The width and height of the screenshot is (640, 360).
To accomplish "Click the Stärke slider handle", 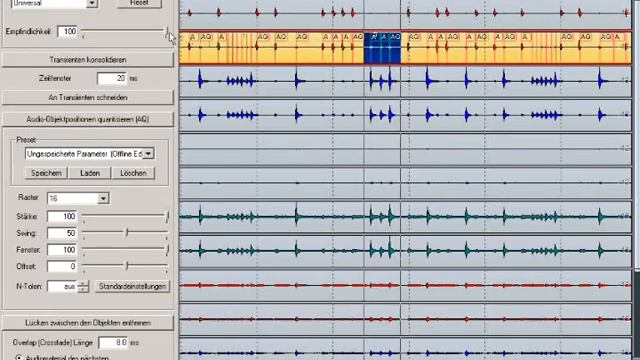I will click(x=167, y=216).
